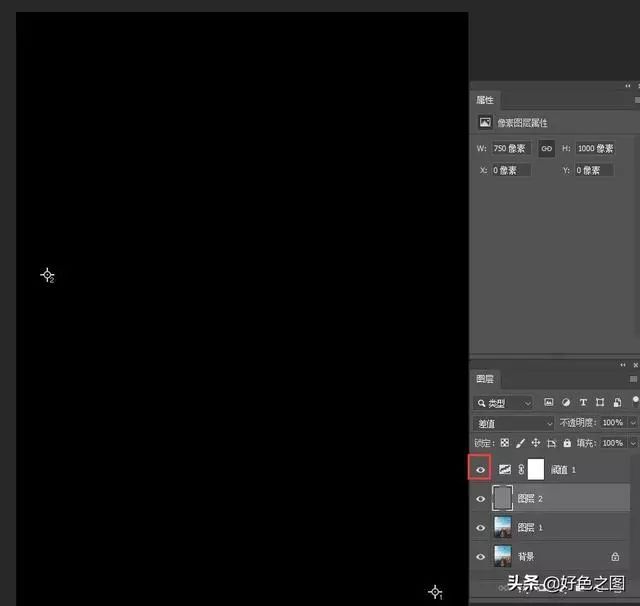Click the type layer filter icon
The width and height of the screenshot is (640, 606).
[x=583, y=403]
